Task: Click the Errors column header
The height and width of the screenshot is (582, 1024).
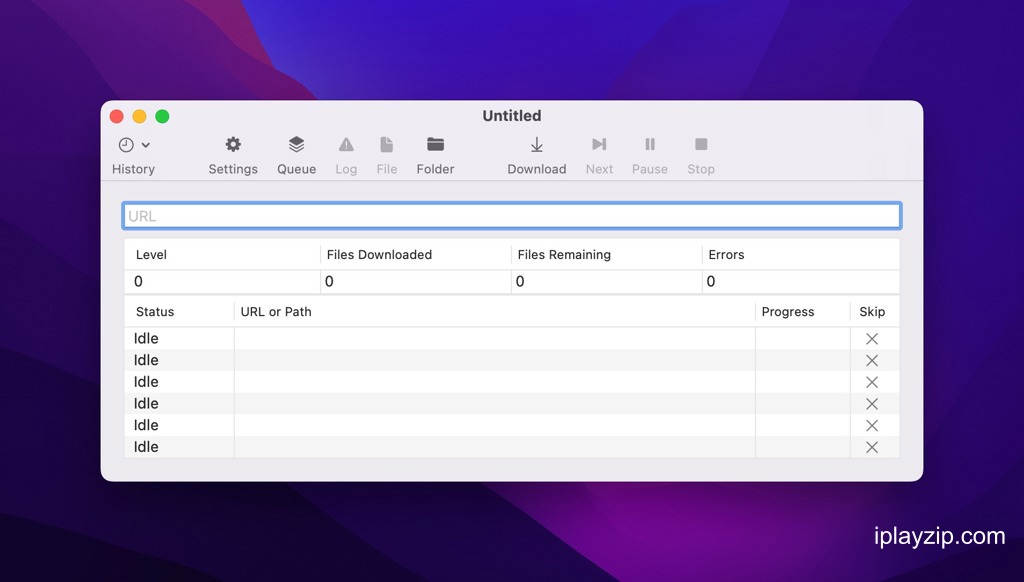Action: point(726,255)
